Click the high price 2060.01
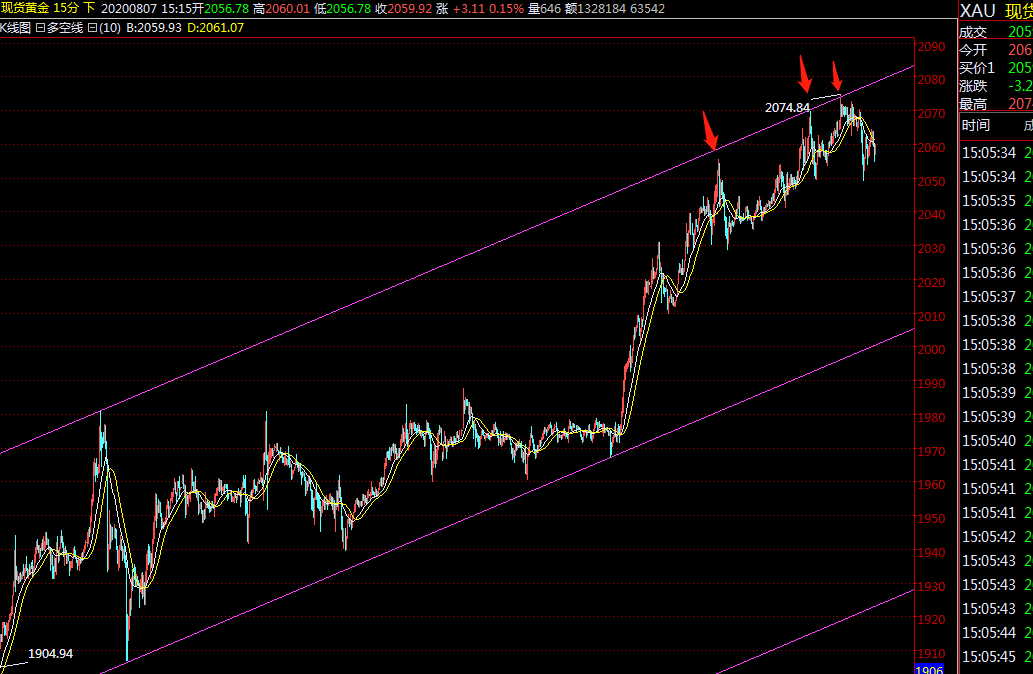The height and width of the screenshot is (674, 1033). coord(287,9)
